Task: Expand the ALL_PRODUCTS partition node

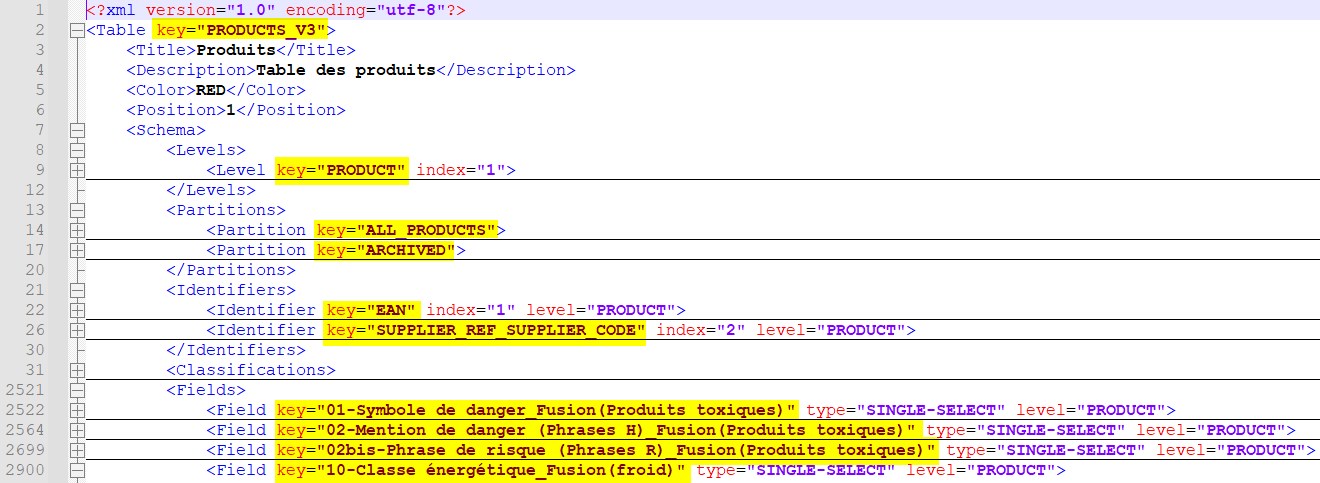Action: (x=77, y=230)
